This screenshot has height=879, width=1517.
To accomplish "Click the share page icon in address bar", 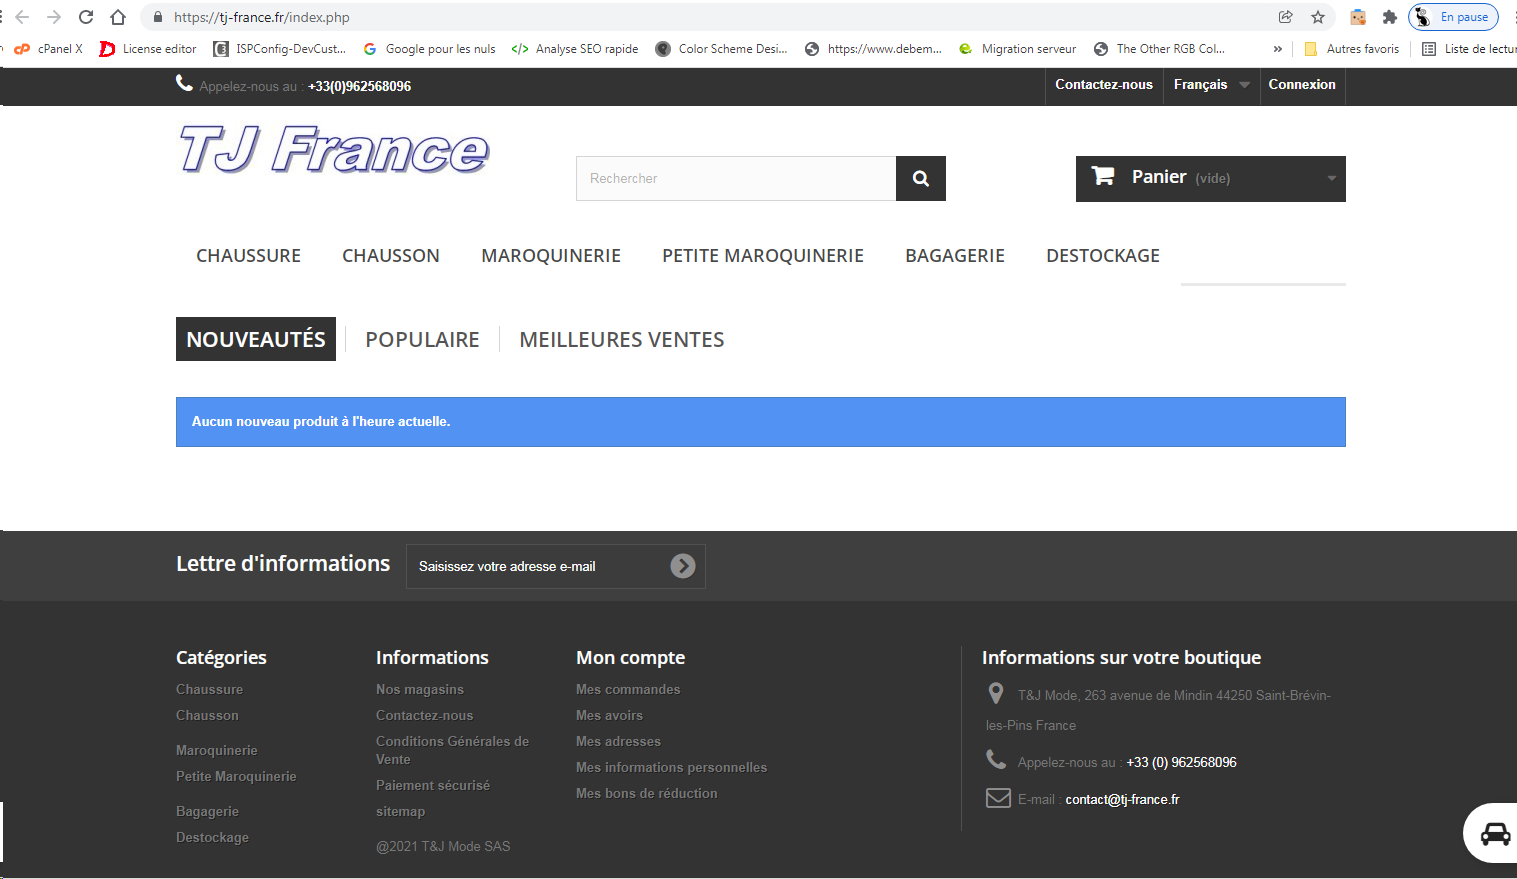I will tap(1286, 17).
